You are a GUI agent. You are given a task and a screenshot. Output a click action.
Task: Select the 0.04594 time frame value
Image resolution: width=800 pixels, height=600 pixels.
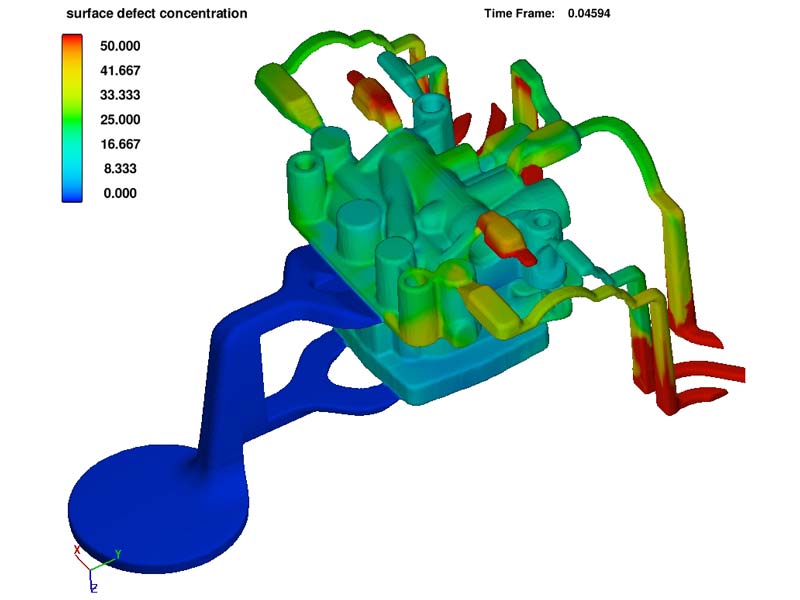point(590,14)
